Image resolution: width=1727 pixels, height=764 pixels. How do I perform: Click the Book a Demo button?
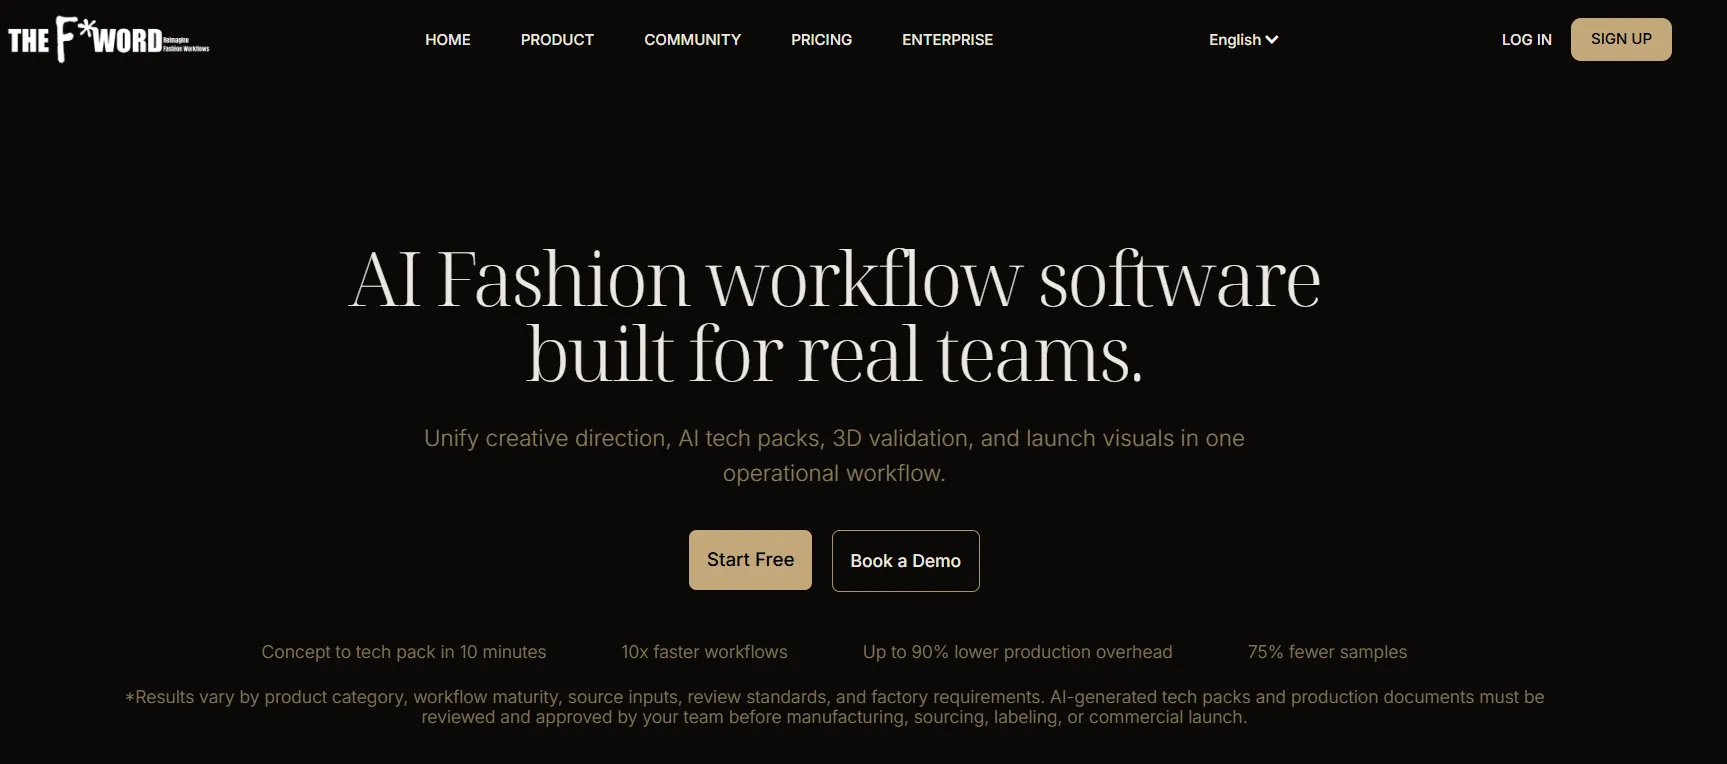pyautogui.click(x=905, y=561)
